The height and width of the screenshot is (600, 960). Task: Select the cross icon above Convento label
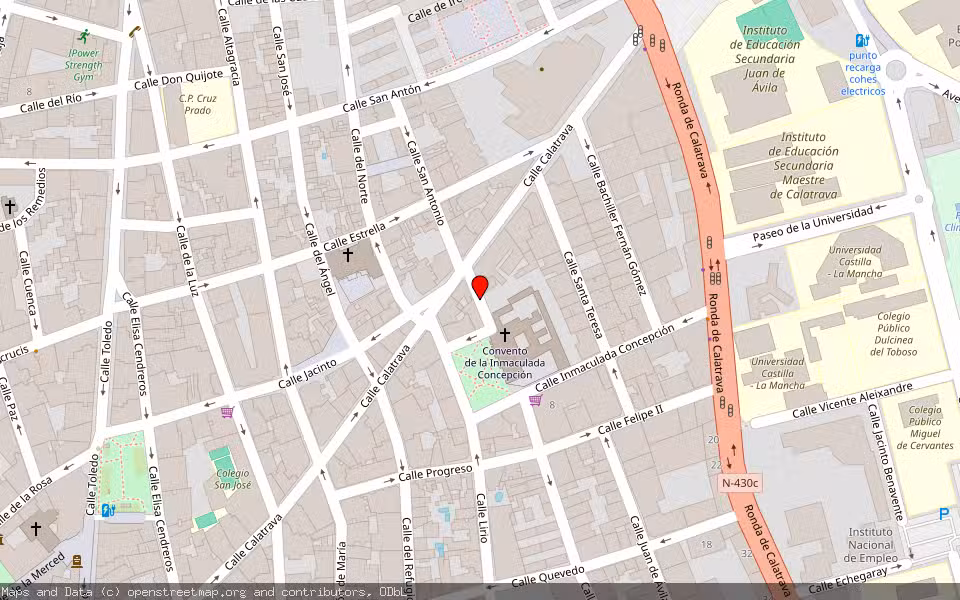[x=504, y=335]
